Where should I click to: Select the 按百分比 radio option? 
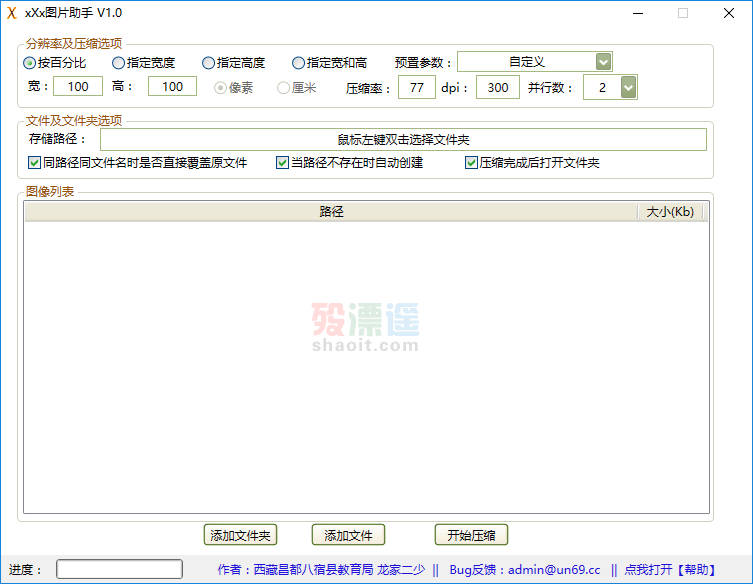pyautogui.click(x=54, y=63)
